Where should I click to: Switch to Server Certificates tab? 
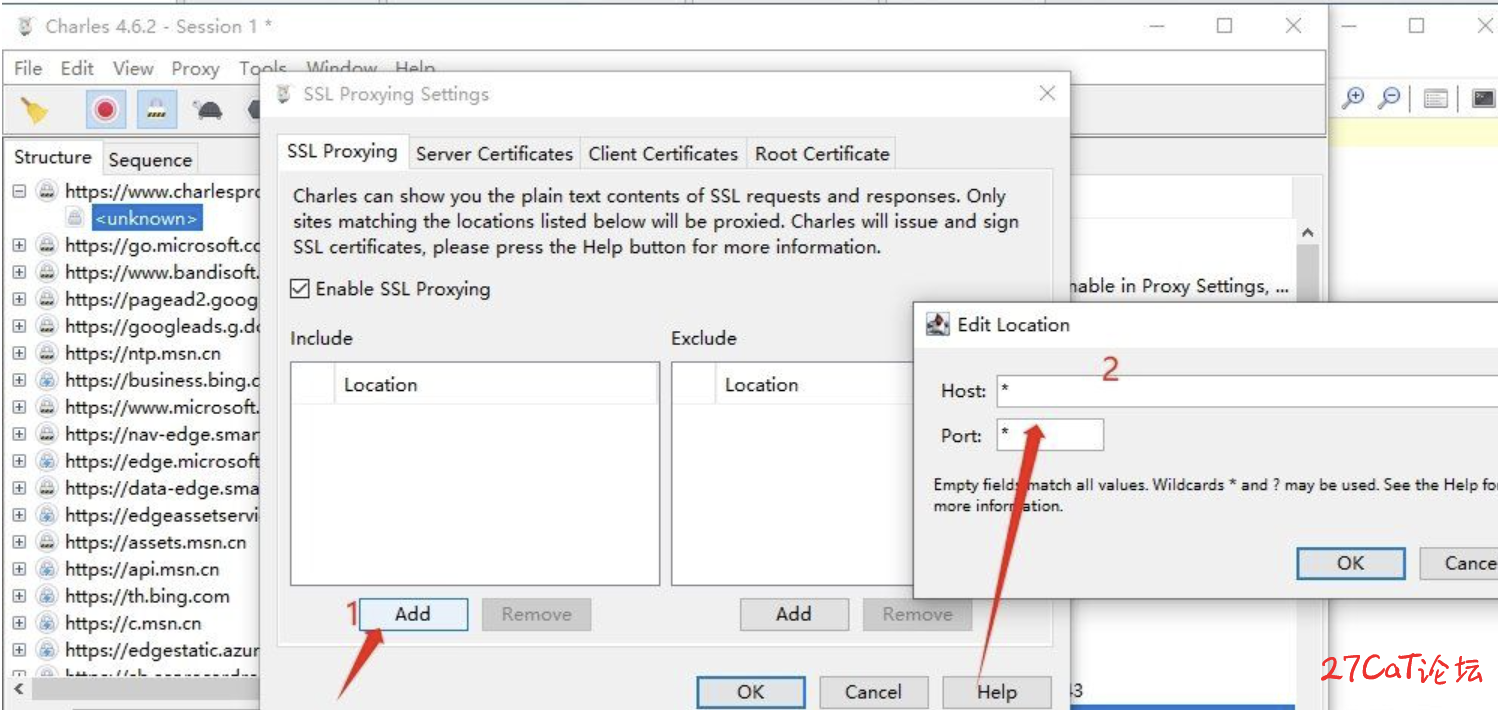click(x=494, y=153)
